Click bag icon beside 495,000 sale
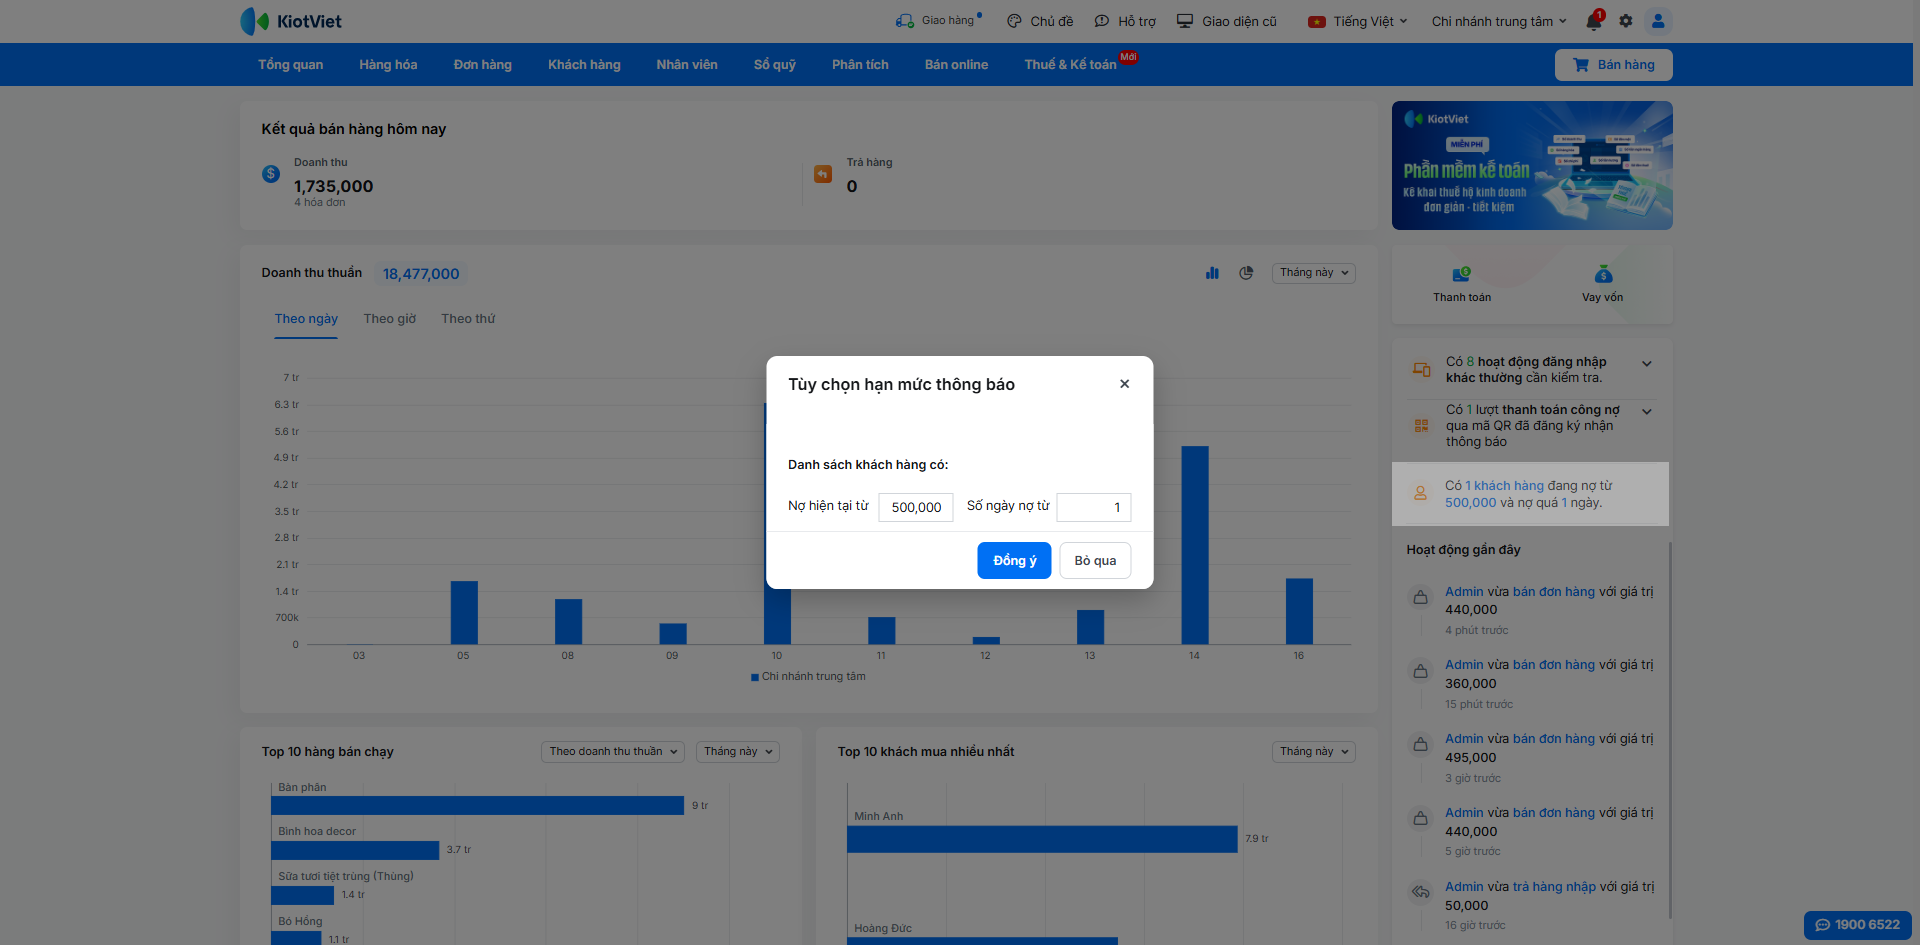This screenshot has width=1920, height=945. pyautogui.click(x=1420, y=745)
